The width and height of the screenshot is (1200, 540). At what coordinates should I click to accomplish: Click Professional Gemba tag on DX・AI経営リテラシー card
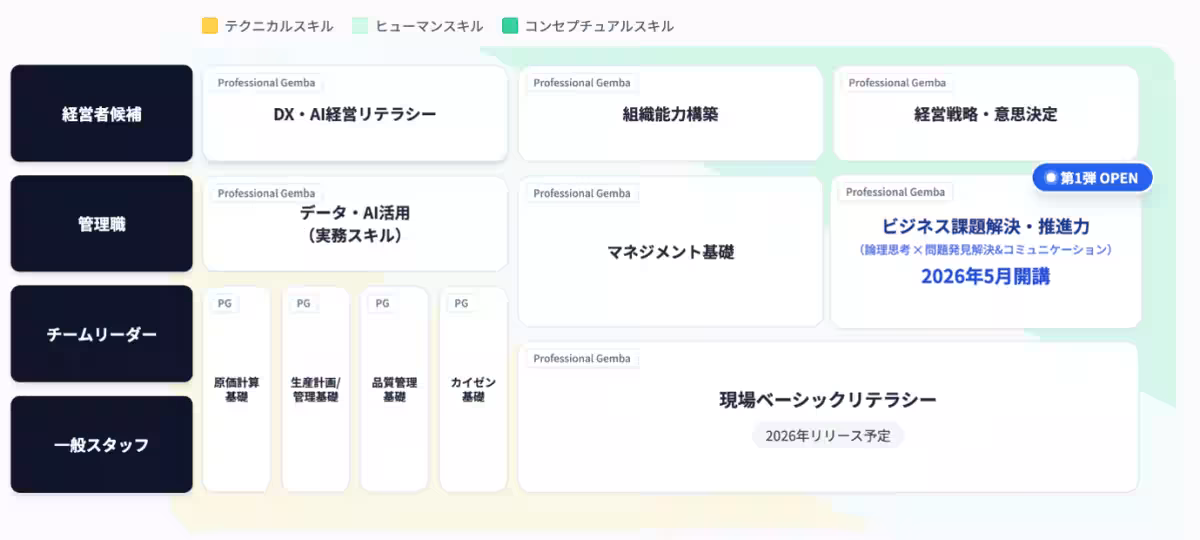266,83
